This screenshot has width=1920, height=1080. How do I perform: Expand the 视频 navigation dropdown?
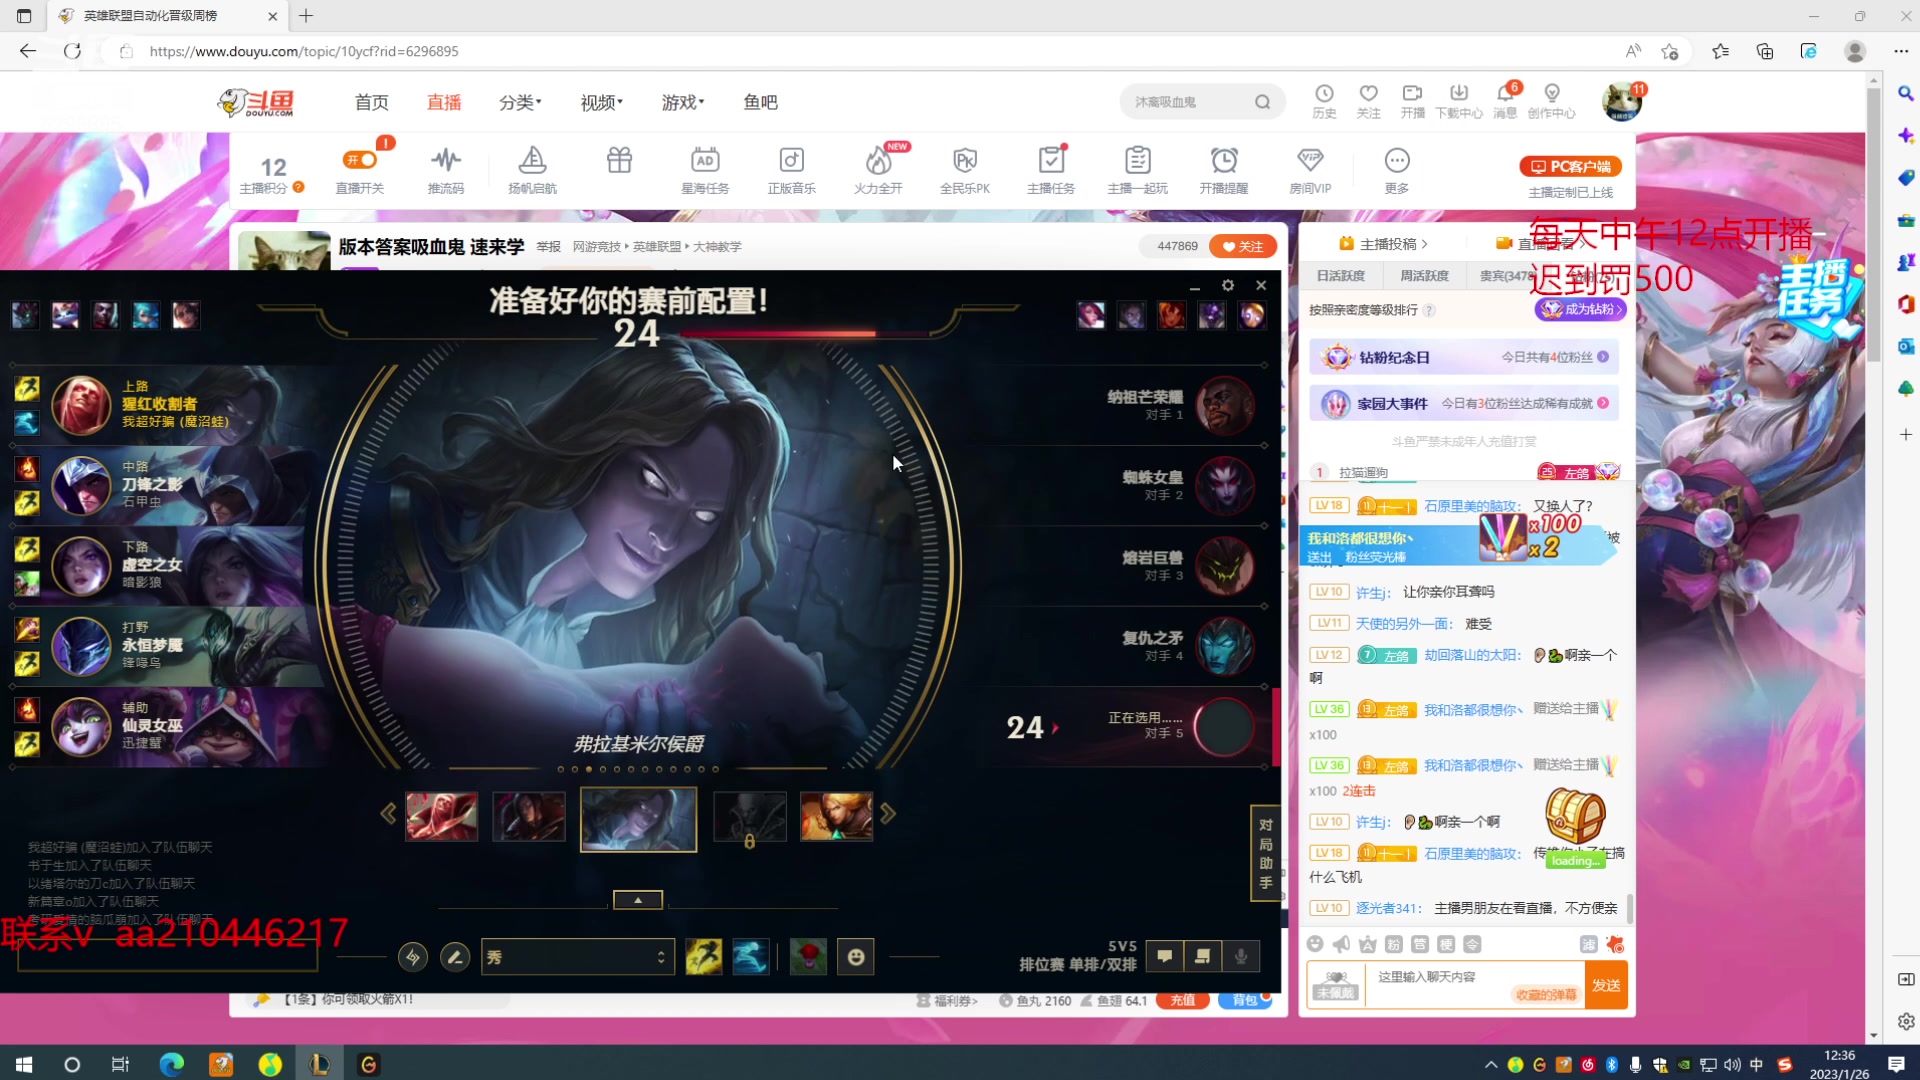click(x=601, y=102)
